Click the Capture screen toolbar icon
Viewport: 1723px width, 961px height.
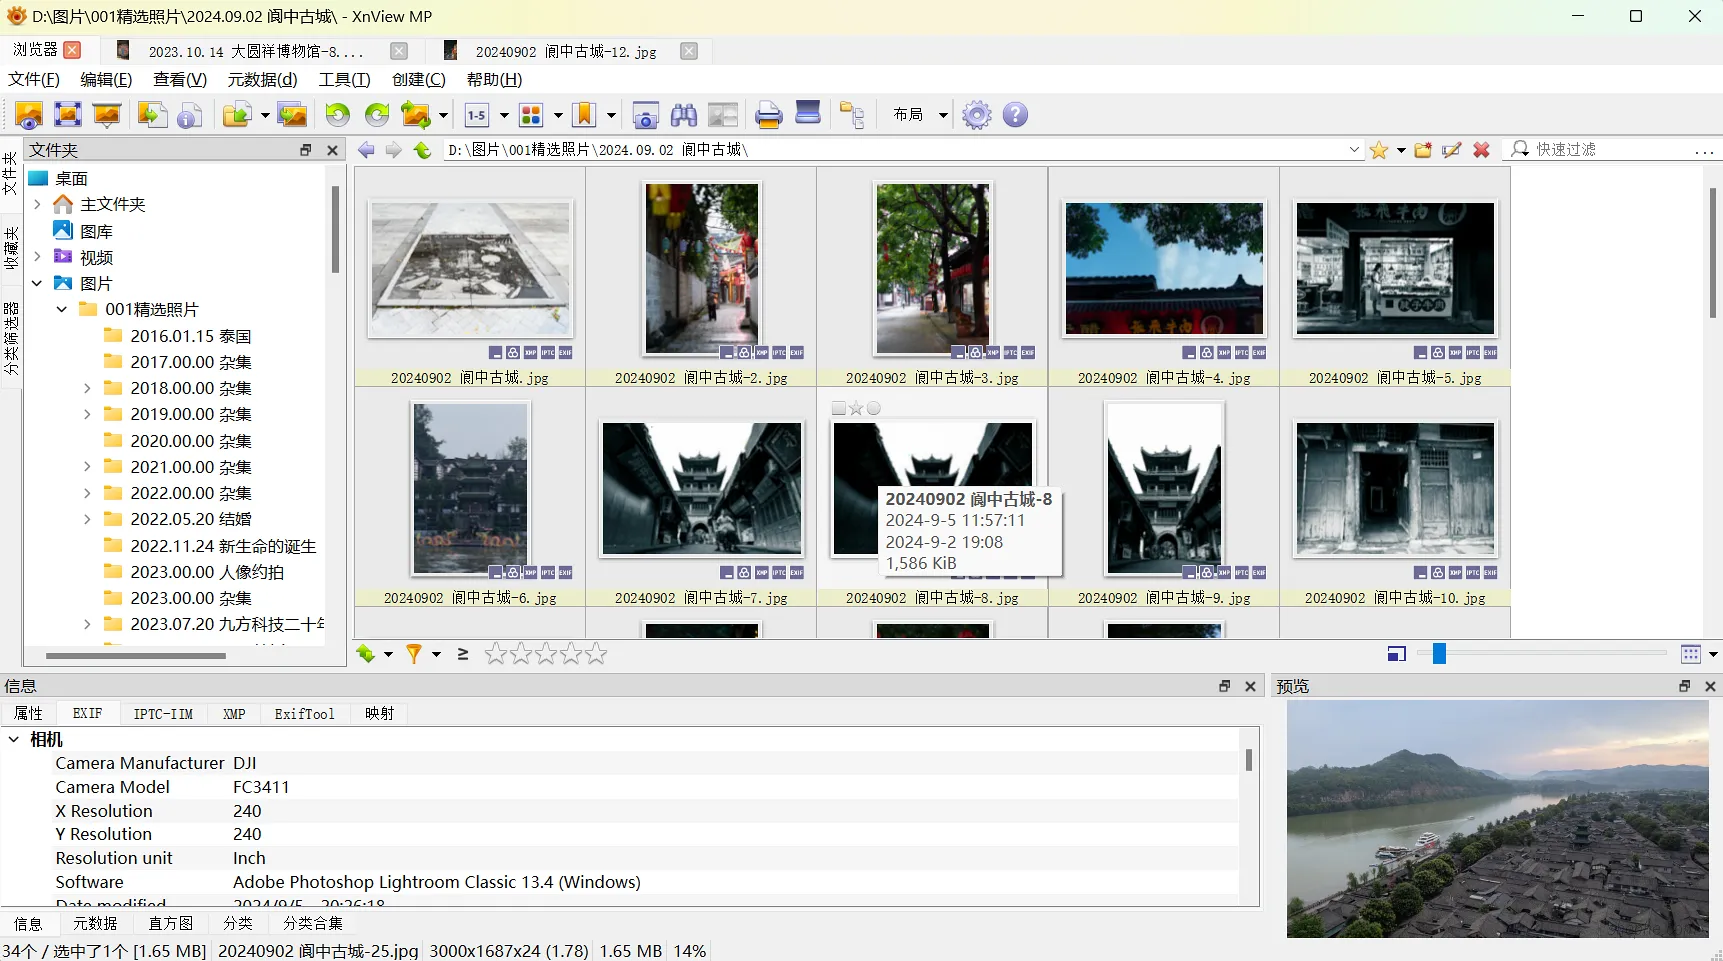click(x=645, y=115)
